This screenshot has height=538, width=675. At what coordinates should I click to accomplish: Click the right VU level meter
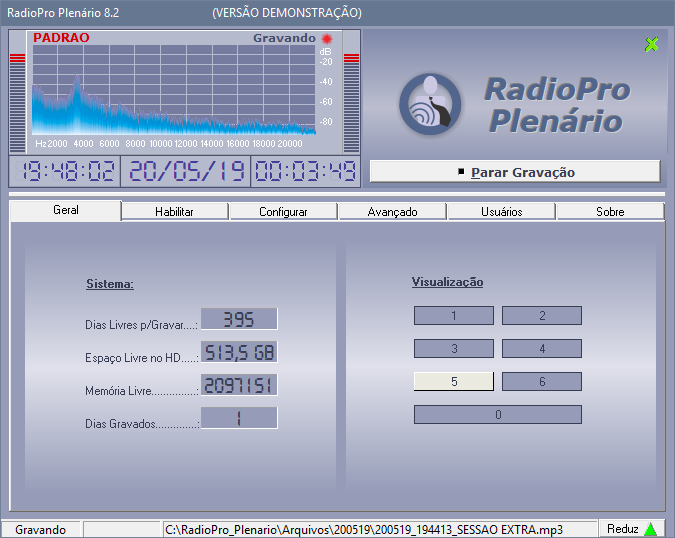351,102
